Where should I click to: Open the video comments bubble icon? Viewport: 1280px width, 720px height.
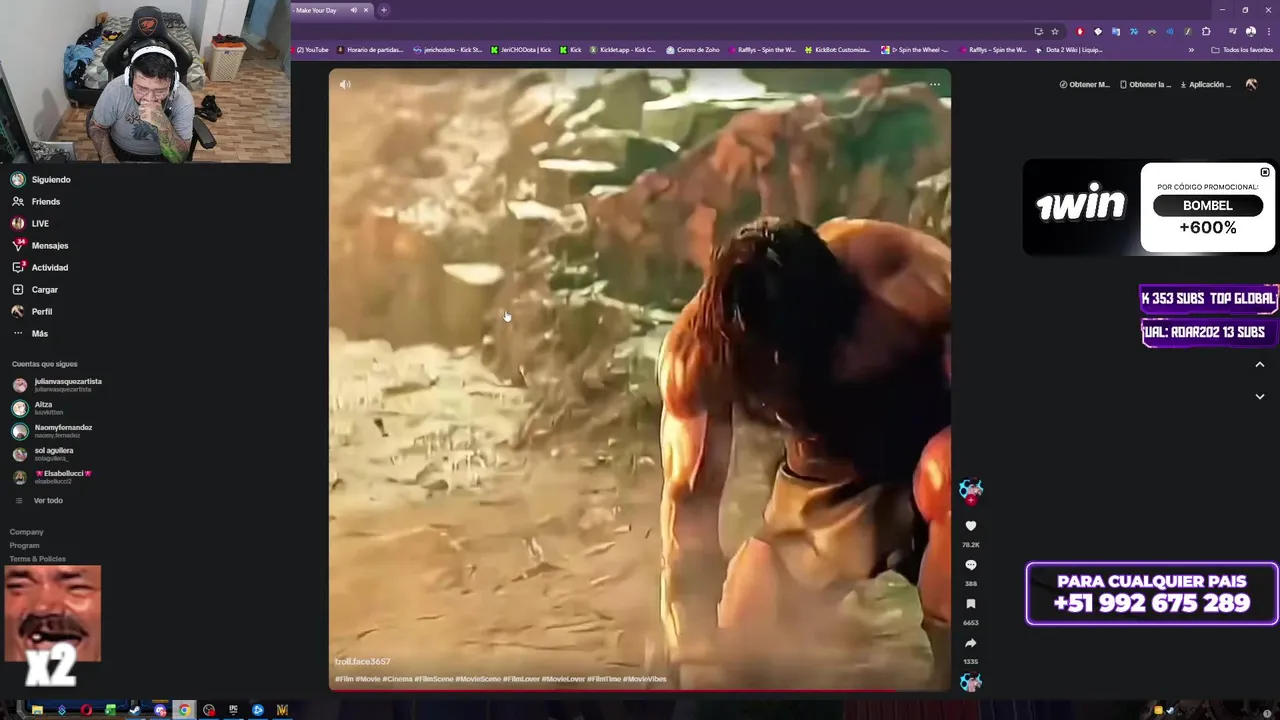point(970,565)
